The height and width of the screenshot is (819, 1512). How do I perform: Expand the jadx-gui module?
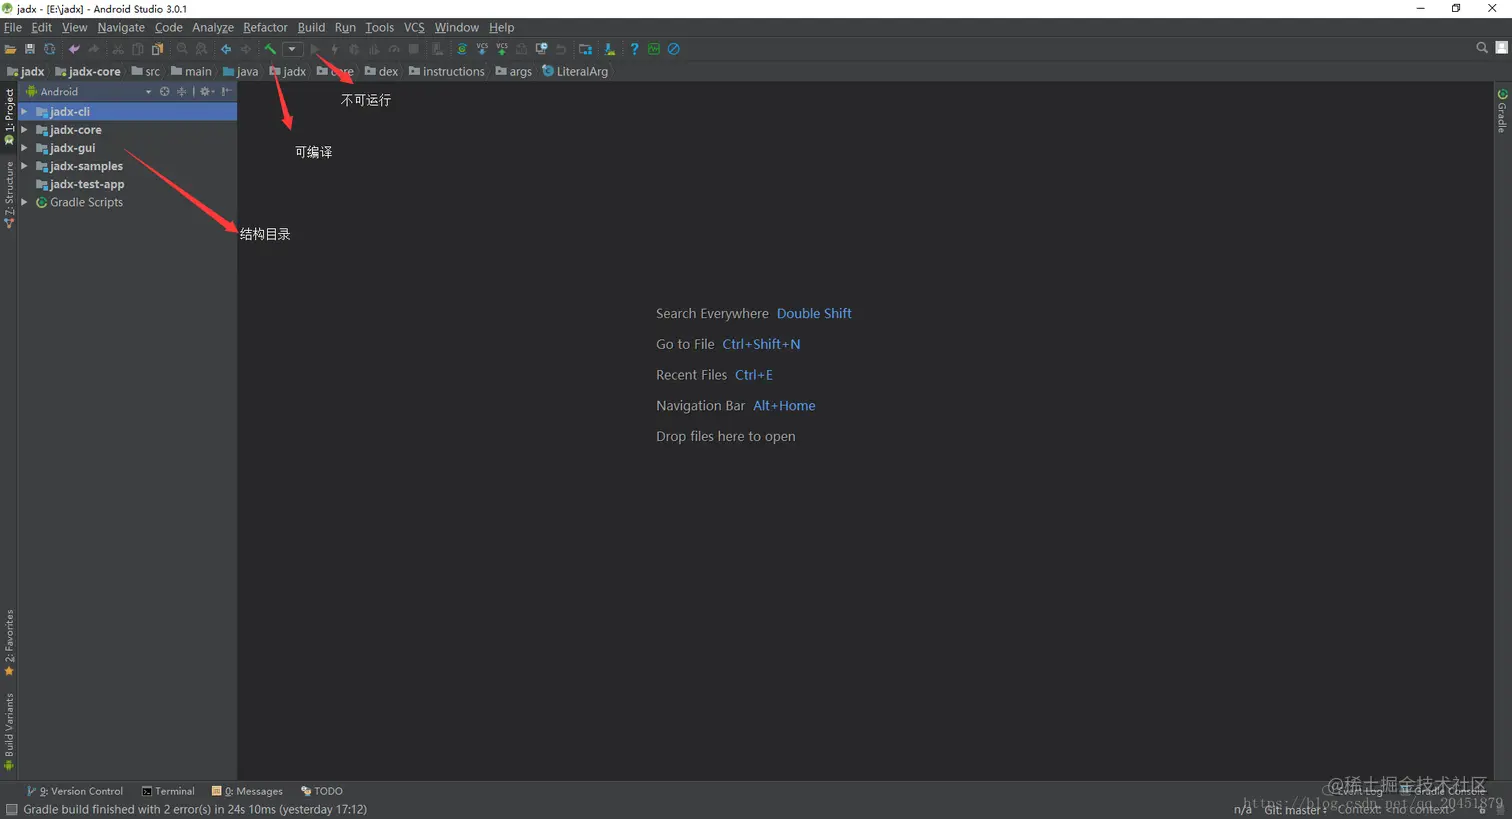(x=24, y=148)
